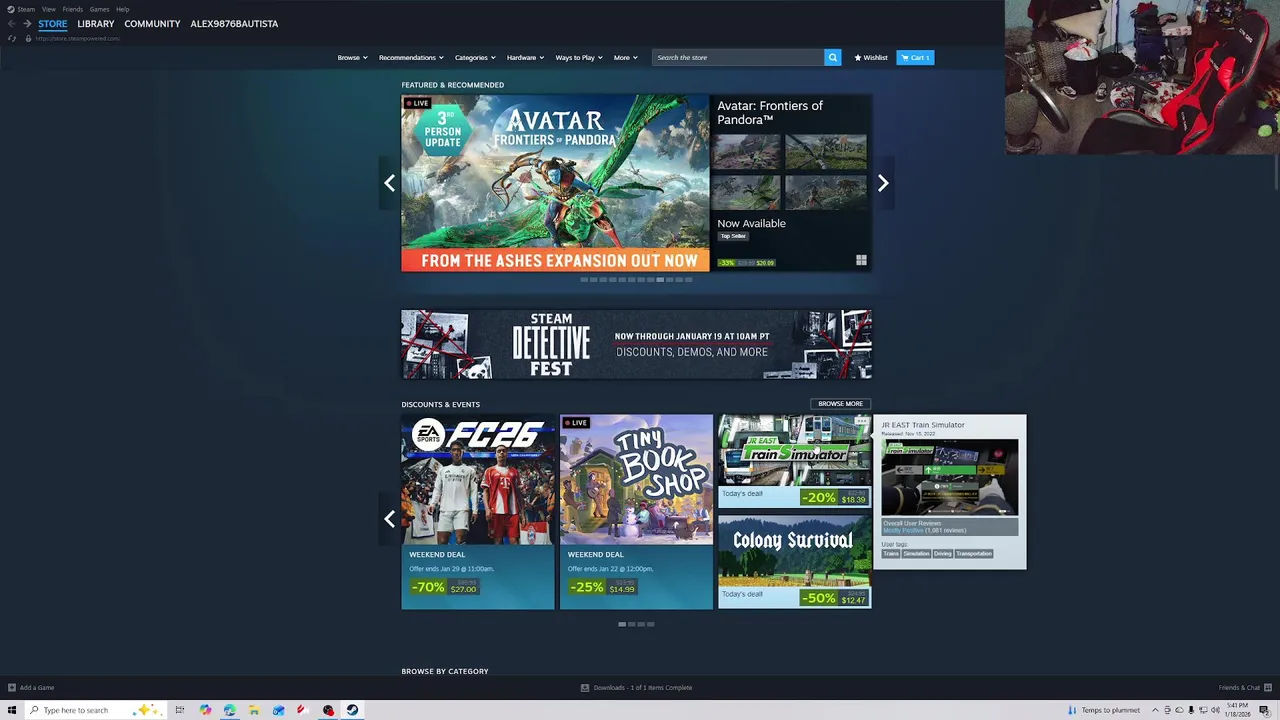Open Tiny Book Shop weekend deal card
The width and height of the screenshot is (1280, 720).
point(636,512)
